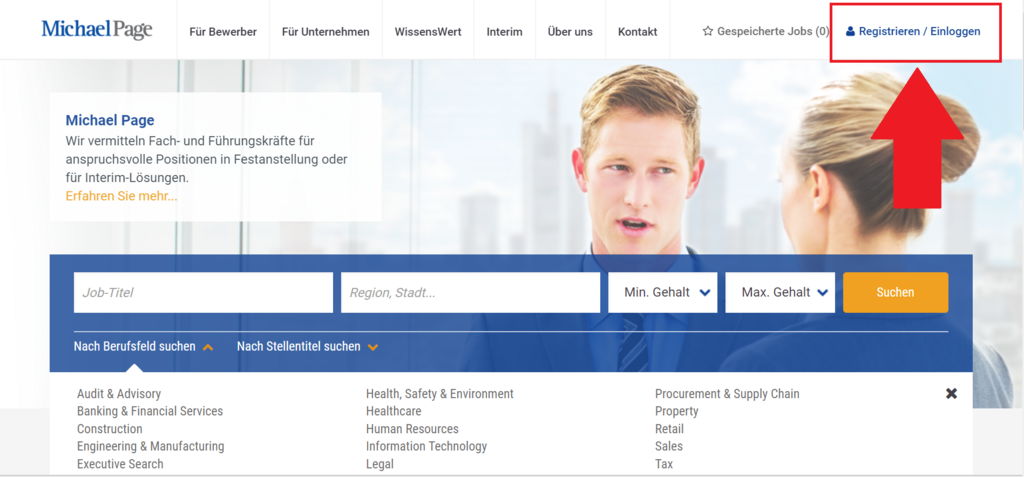Open the Max. Gehalt dropdown

pos(780,293)
